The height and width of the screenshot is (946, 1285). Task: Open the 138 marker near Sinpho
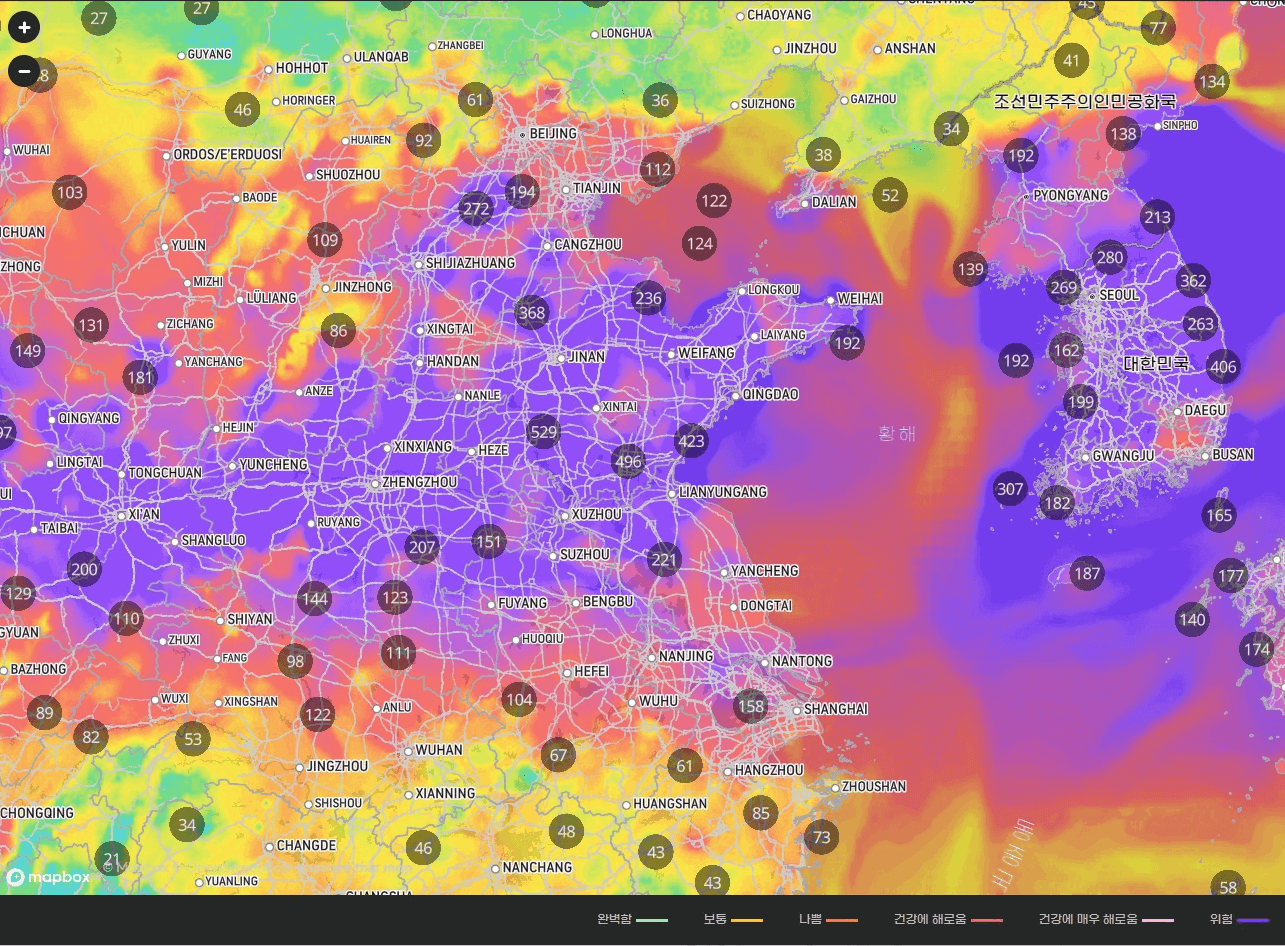(1123, 133)
